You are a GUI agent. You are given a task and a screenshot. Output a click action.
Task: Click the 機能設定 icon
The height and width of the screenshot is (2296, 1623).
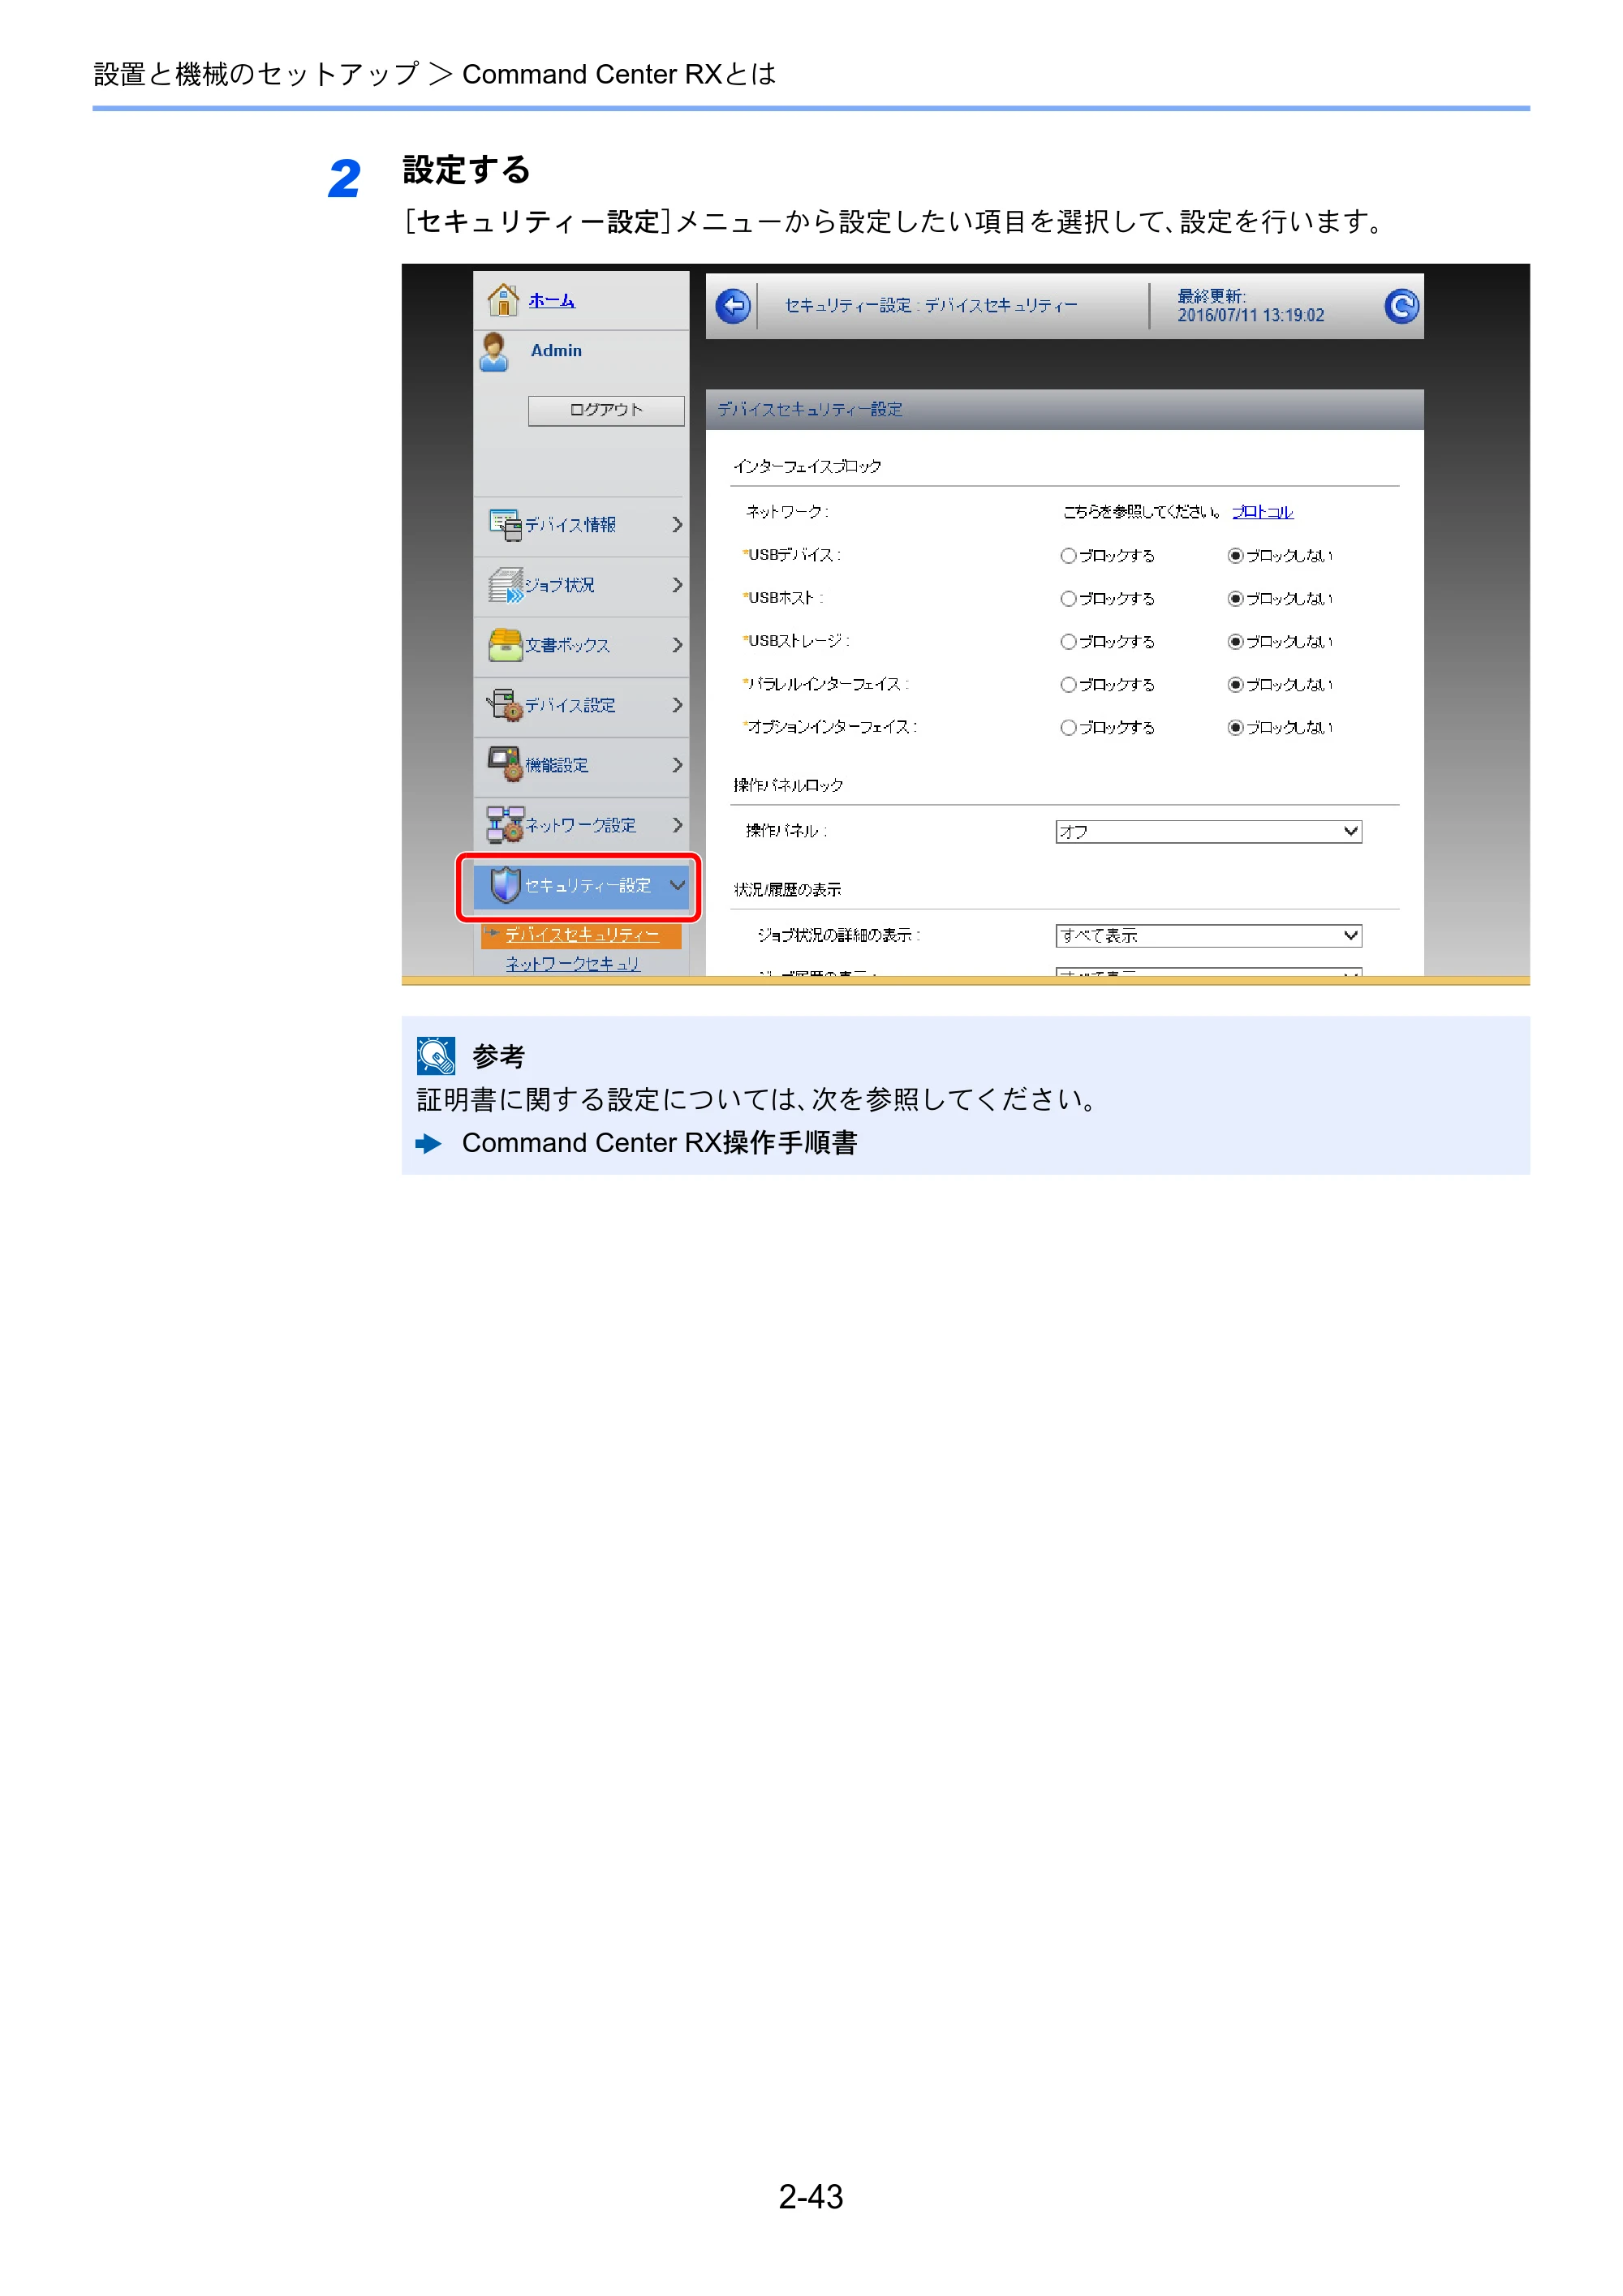point(505,765)
